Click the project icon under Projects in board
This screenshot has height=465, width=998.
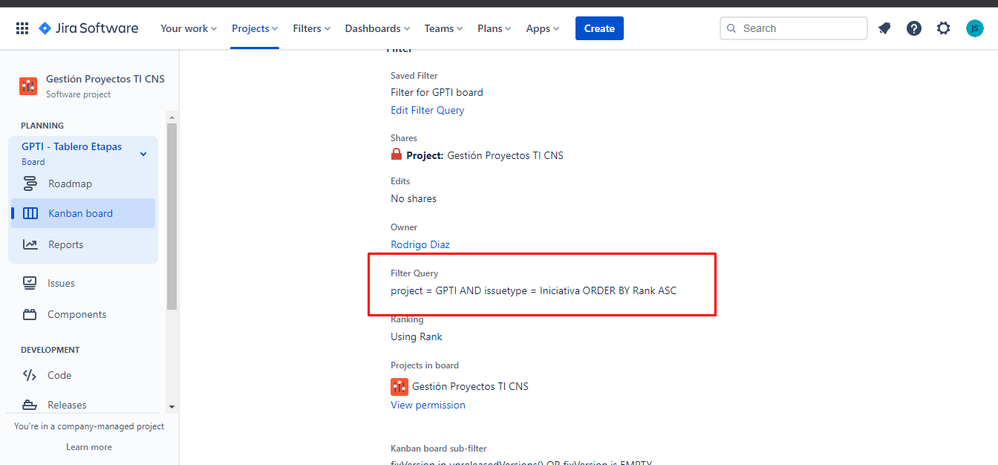coord(399,386)
